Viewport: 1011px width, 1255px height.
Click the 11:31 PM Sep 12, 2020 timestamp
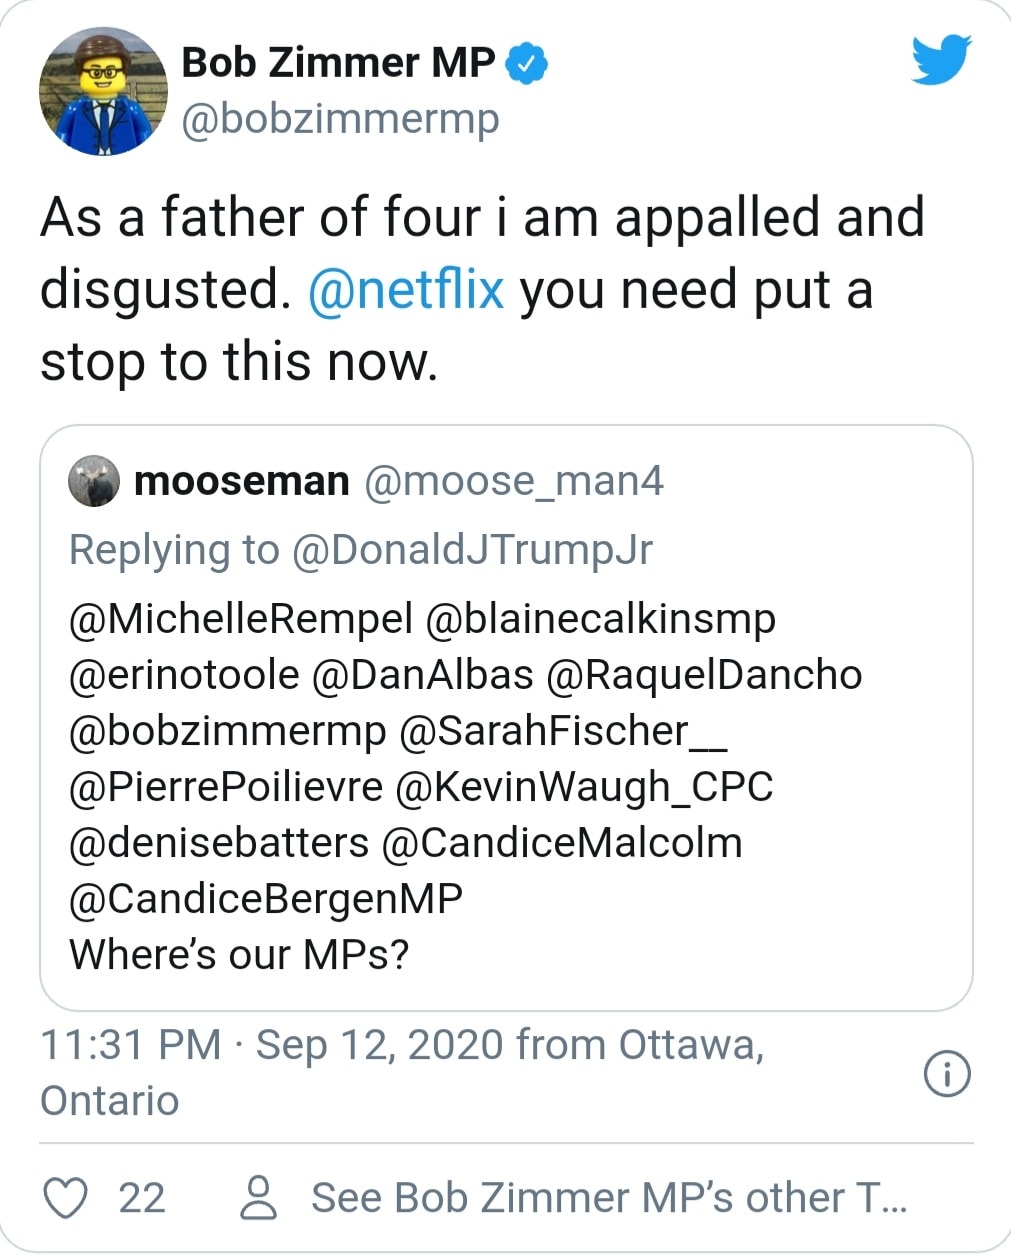click(400, 1046)
